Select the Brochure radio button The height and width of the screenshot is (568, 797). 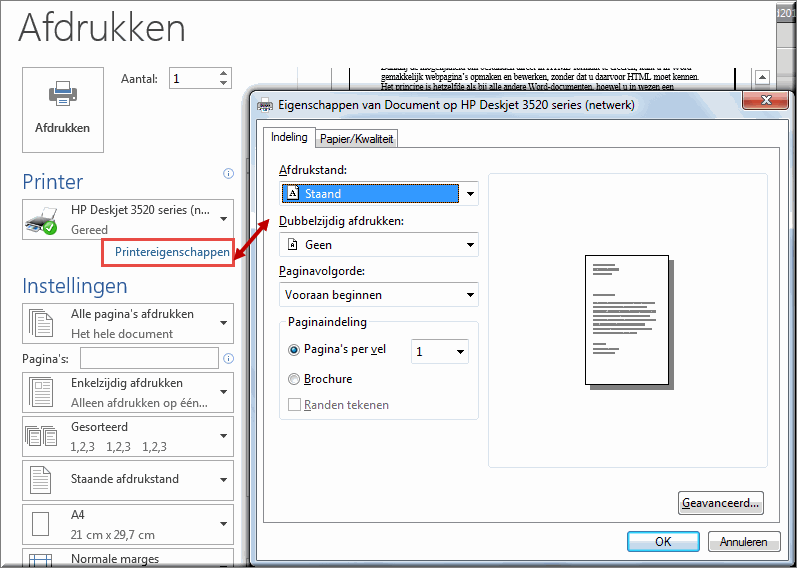[x=294, y=379]
